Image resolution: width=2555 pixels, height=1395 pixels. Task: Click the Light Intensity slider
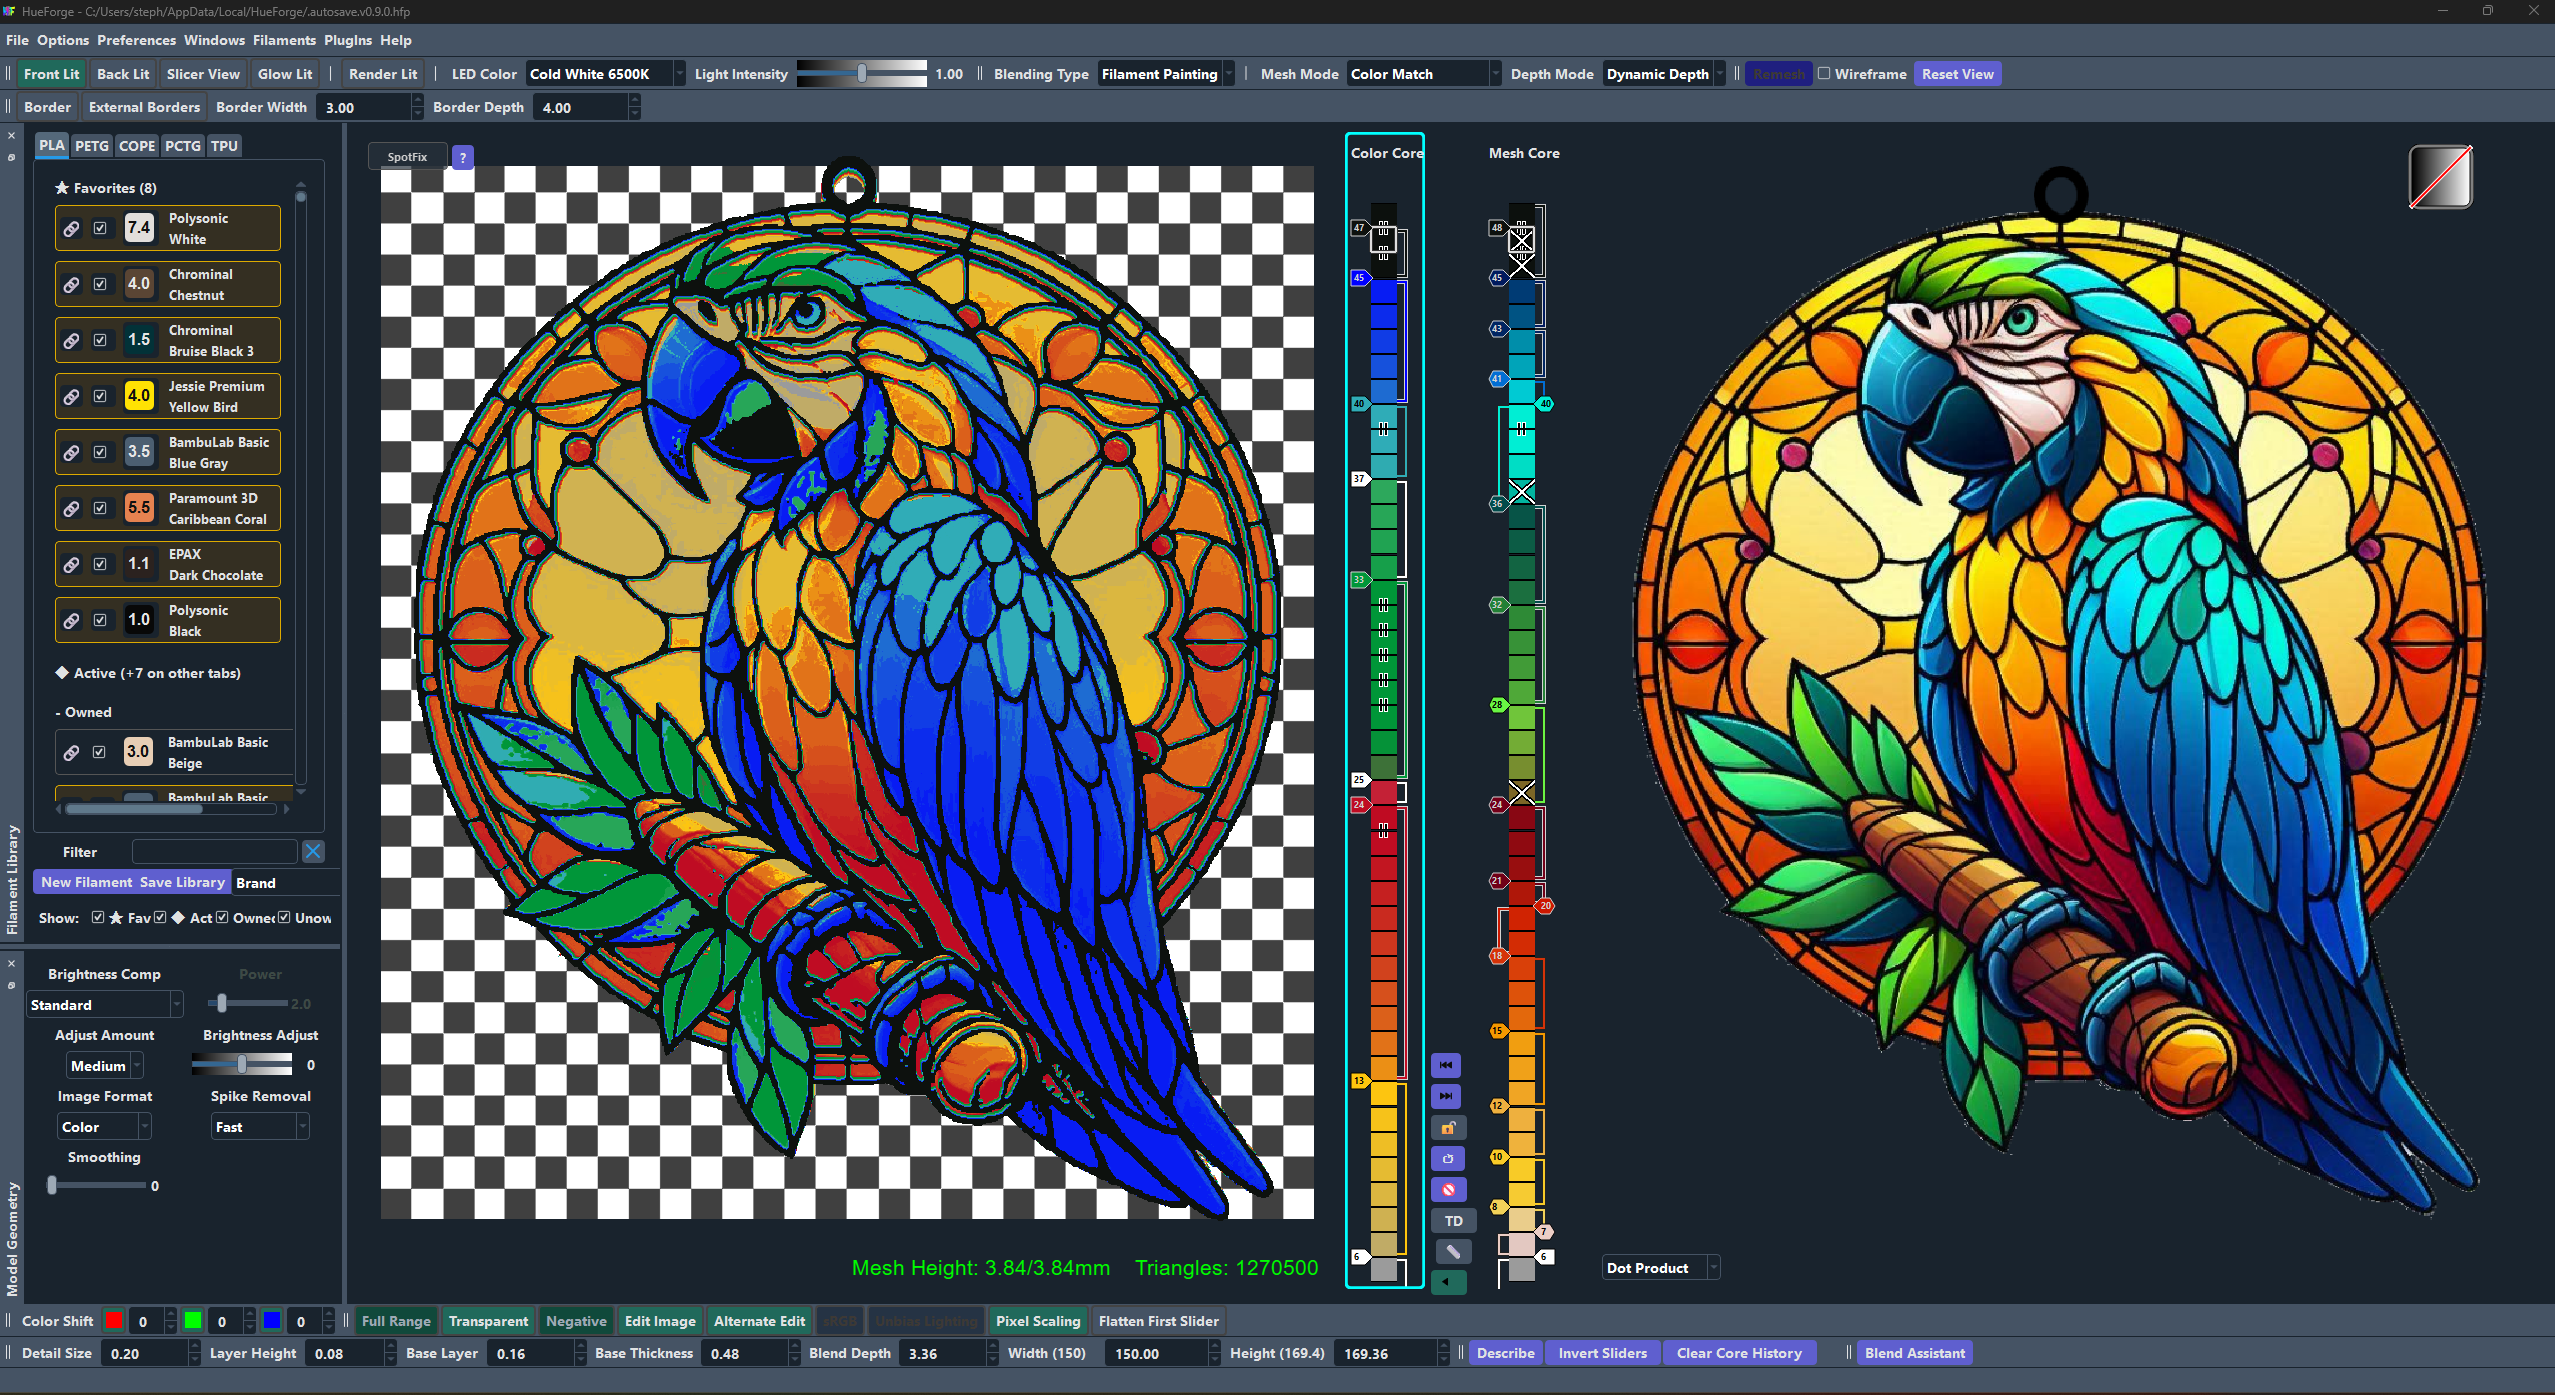pos(862,73)
